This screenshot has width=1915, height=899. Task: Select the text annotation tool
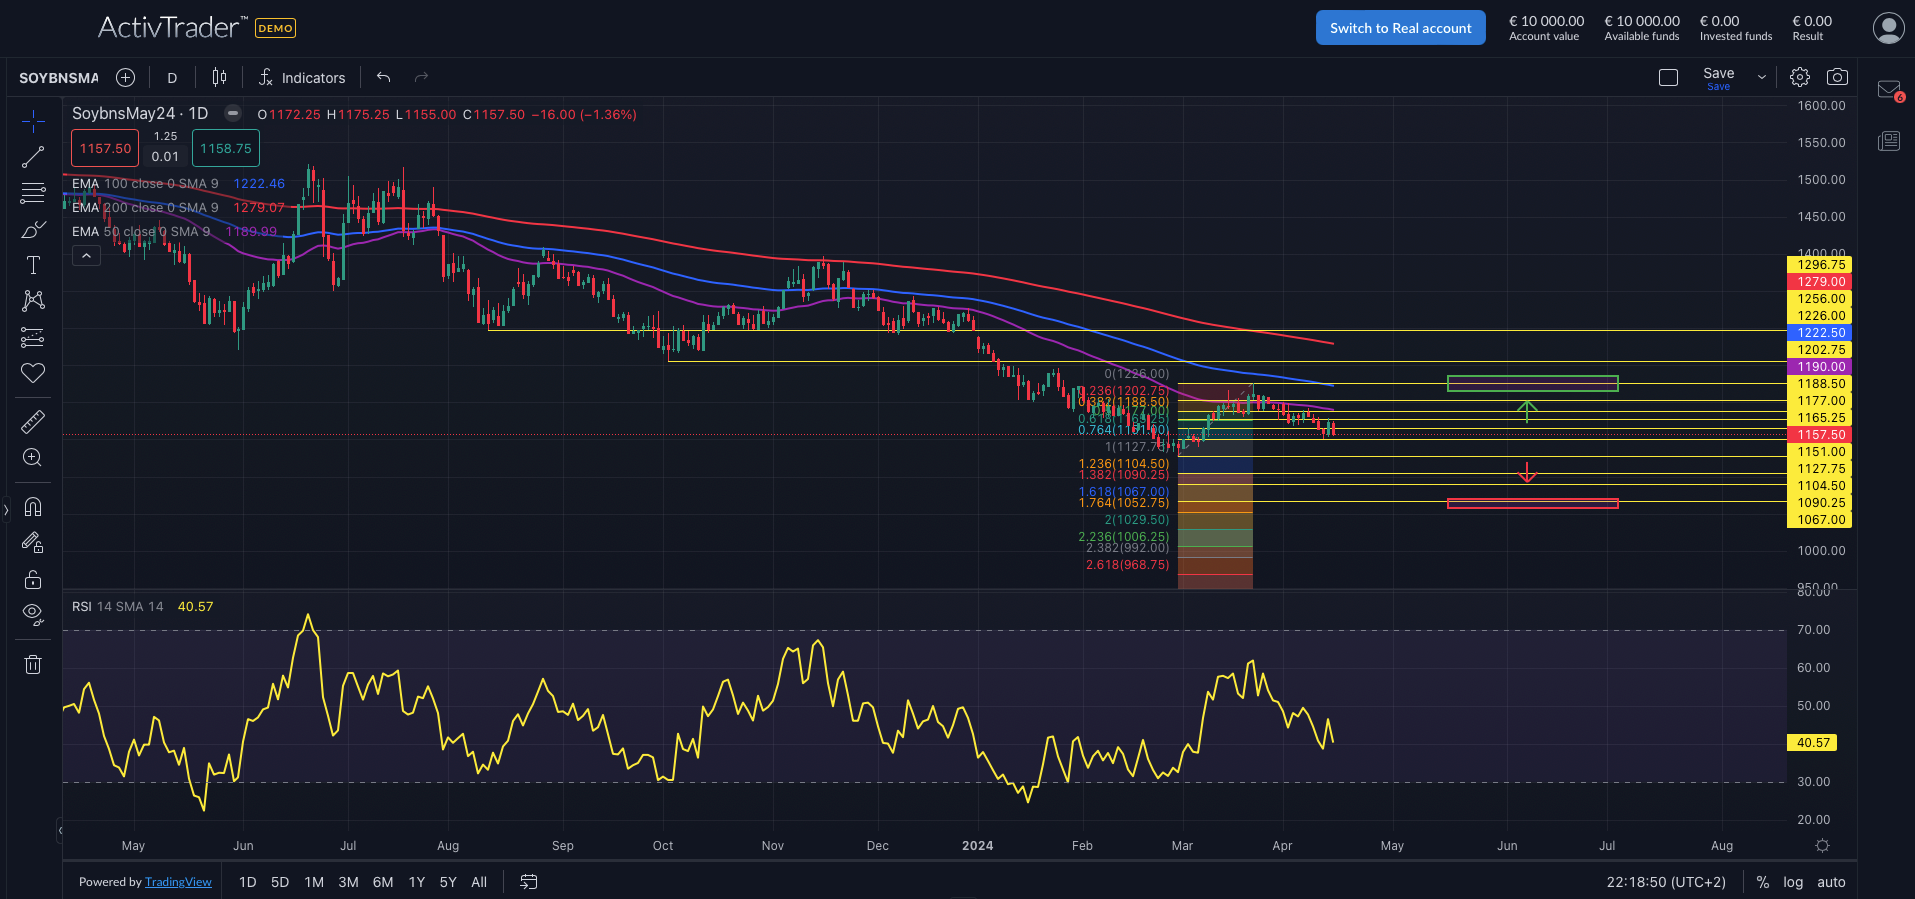point(33,265)
